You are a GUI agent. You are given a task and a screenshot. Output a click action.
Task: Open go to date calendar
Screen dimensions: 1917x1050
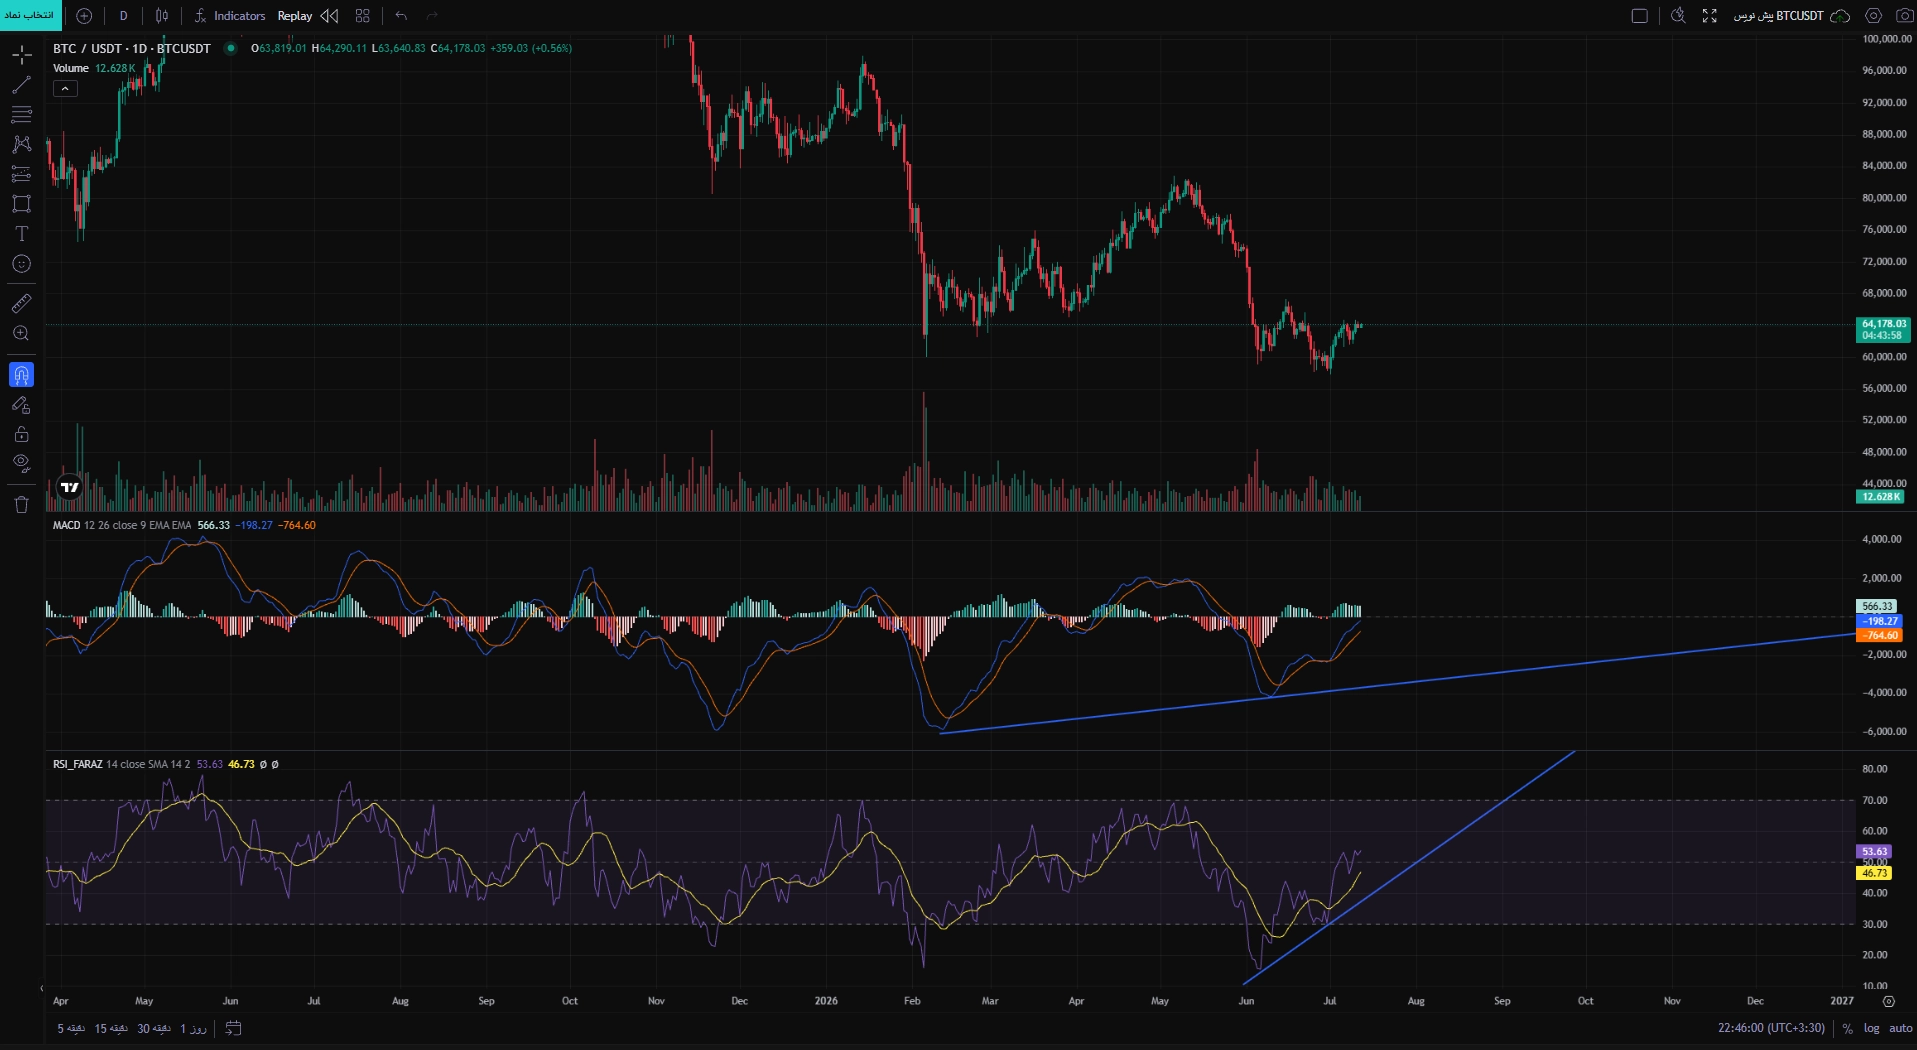(233, 1028)
